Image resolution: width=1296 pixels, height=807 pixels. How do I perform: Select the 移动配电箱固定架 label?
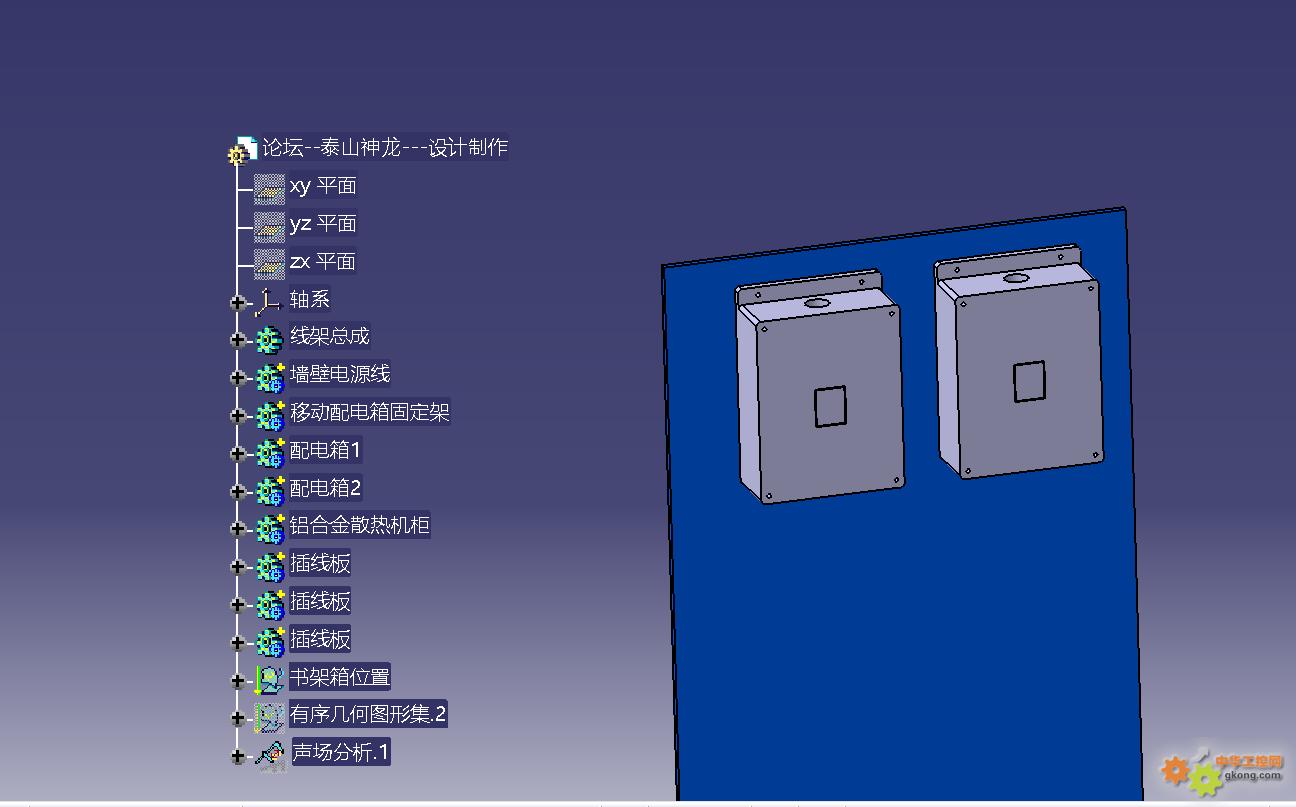[370, 412]
